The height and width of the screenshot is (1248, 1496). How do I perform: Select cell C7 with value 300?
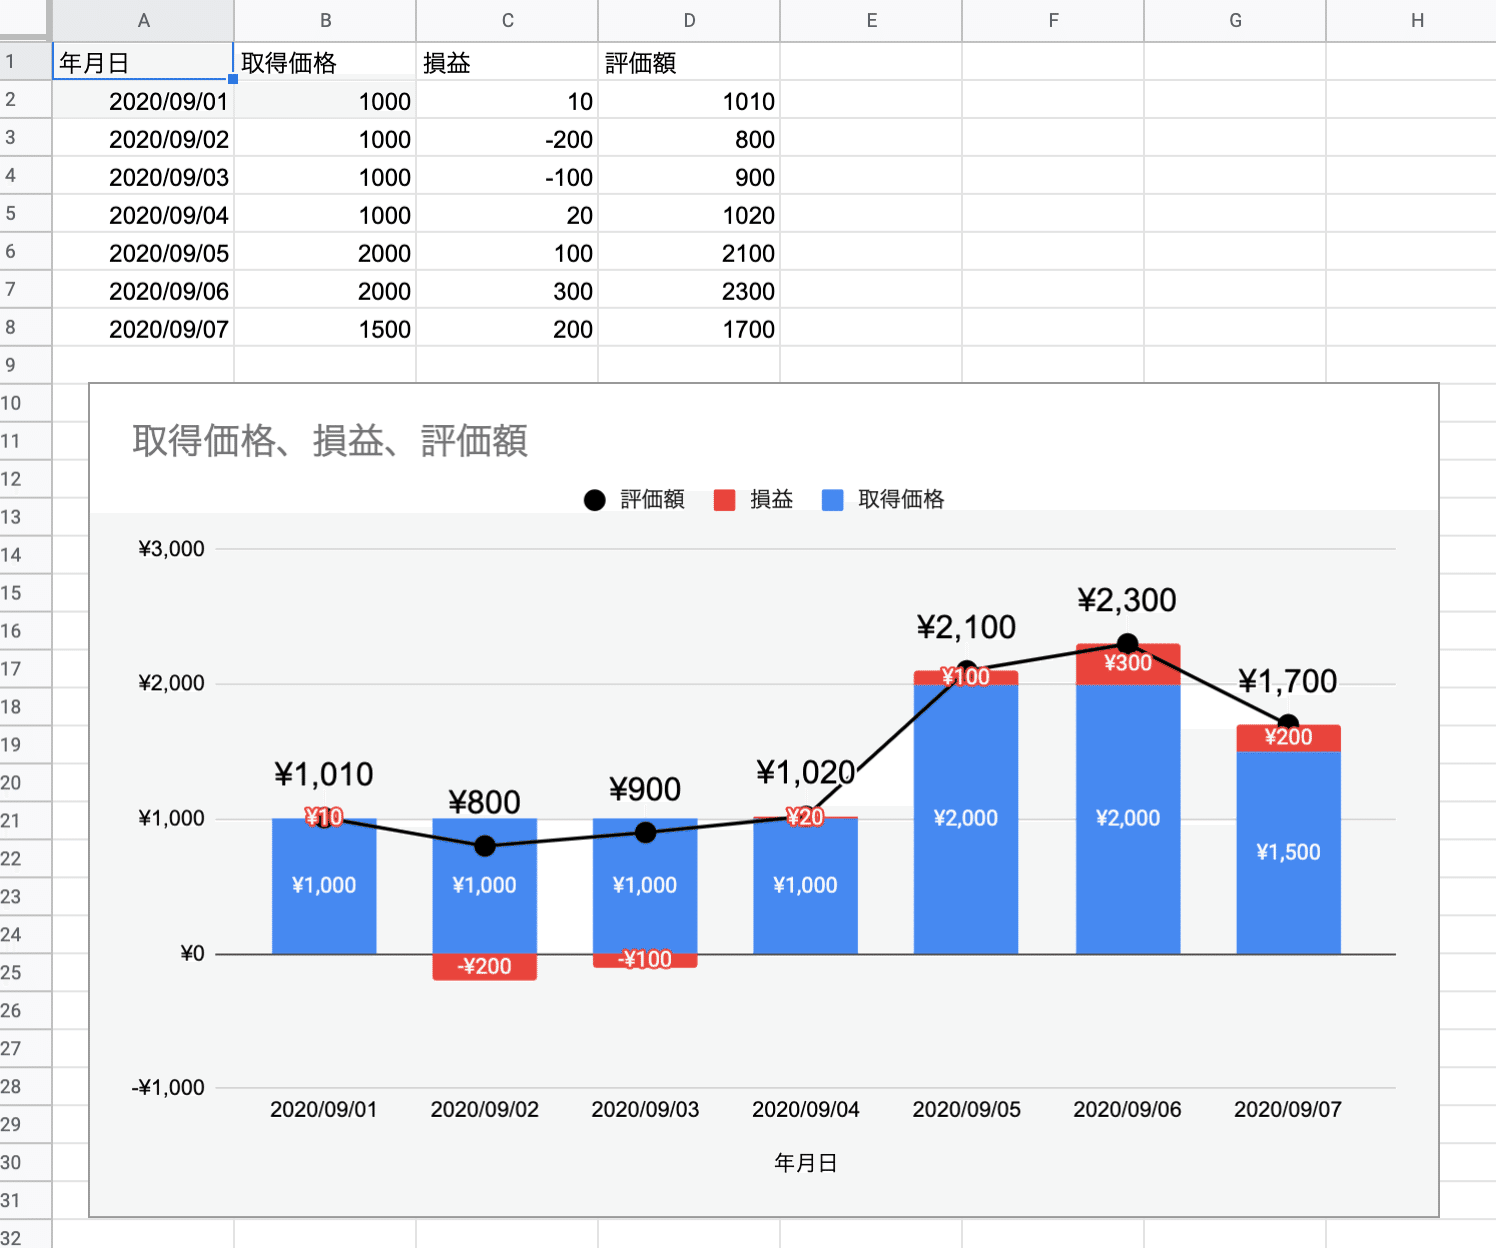point(507,291)
